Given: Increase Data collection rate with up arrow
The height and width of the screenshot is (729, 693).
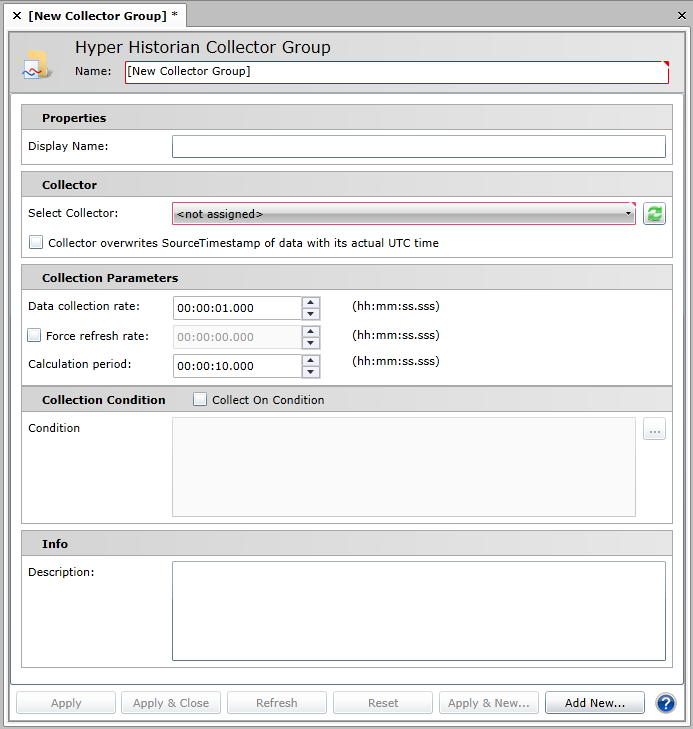Looking at the screenshot, I should [311, 303].
